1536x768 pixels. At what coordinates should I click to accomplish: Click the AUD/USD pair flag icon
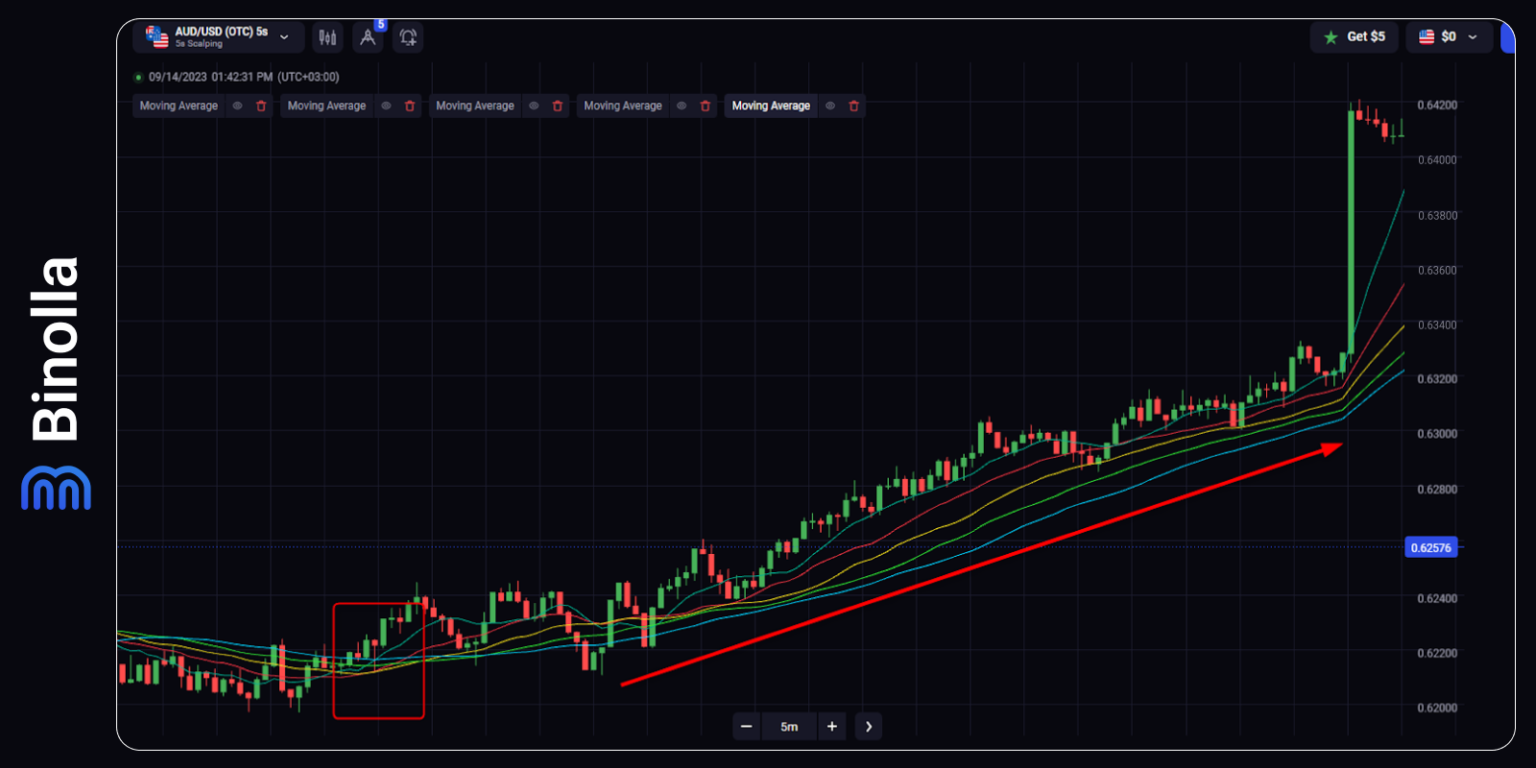pos(156,36)
